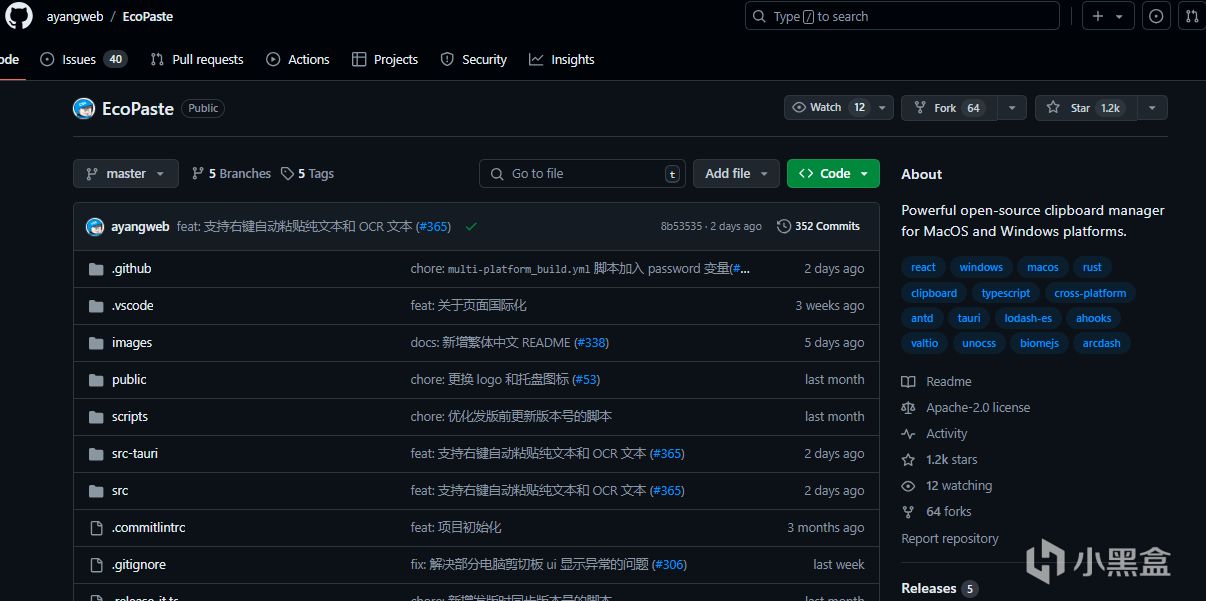The width and height of the screenshot is (1206, 601).
Task: Click the GitHub logo icon
Action: pyautogui.click(x=18, y=16)
